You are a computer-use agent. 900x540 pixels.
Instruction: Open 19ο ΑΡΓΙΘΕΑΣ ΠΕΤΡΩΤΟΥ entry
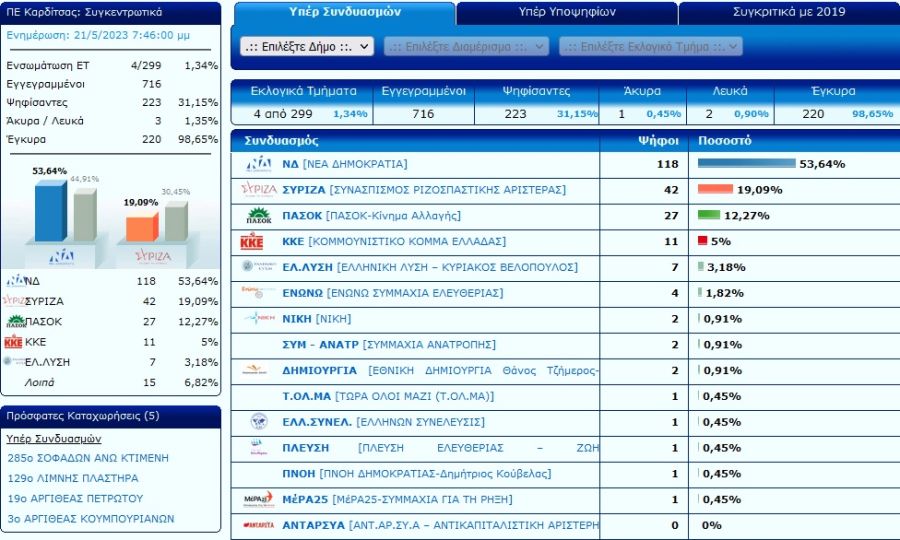75,498
